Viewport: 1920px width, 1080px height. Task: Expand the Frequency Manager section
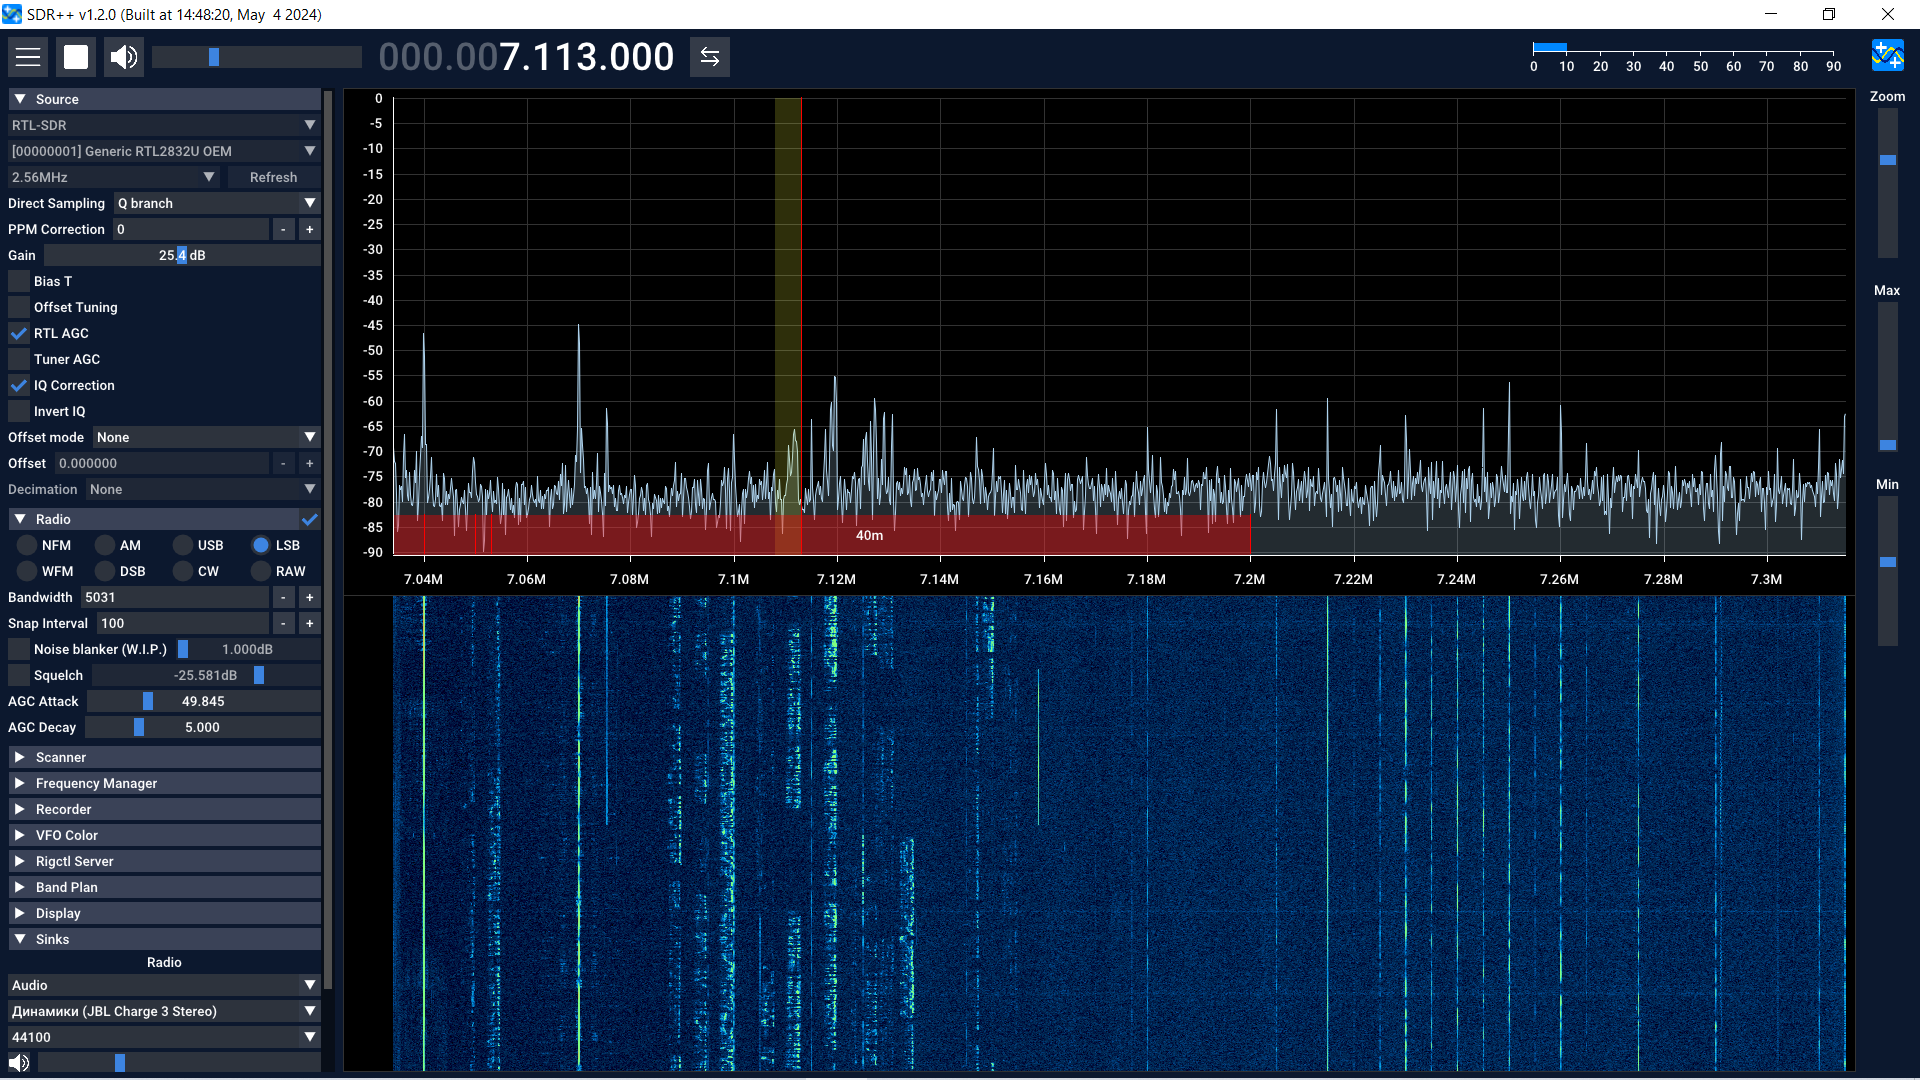click(164, 783)
